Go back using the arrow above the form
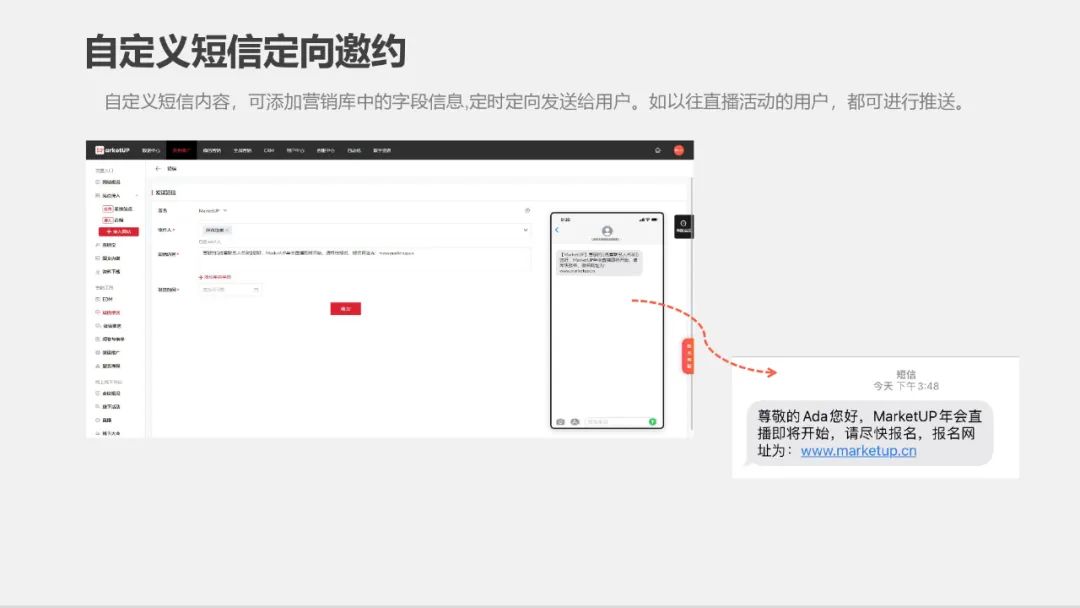 pyautogui.click(x=158, y=169)
